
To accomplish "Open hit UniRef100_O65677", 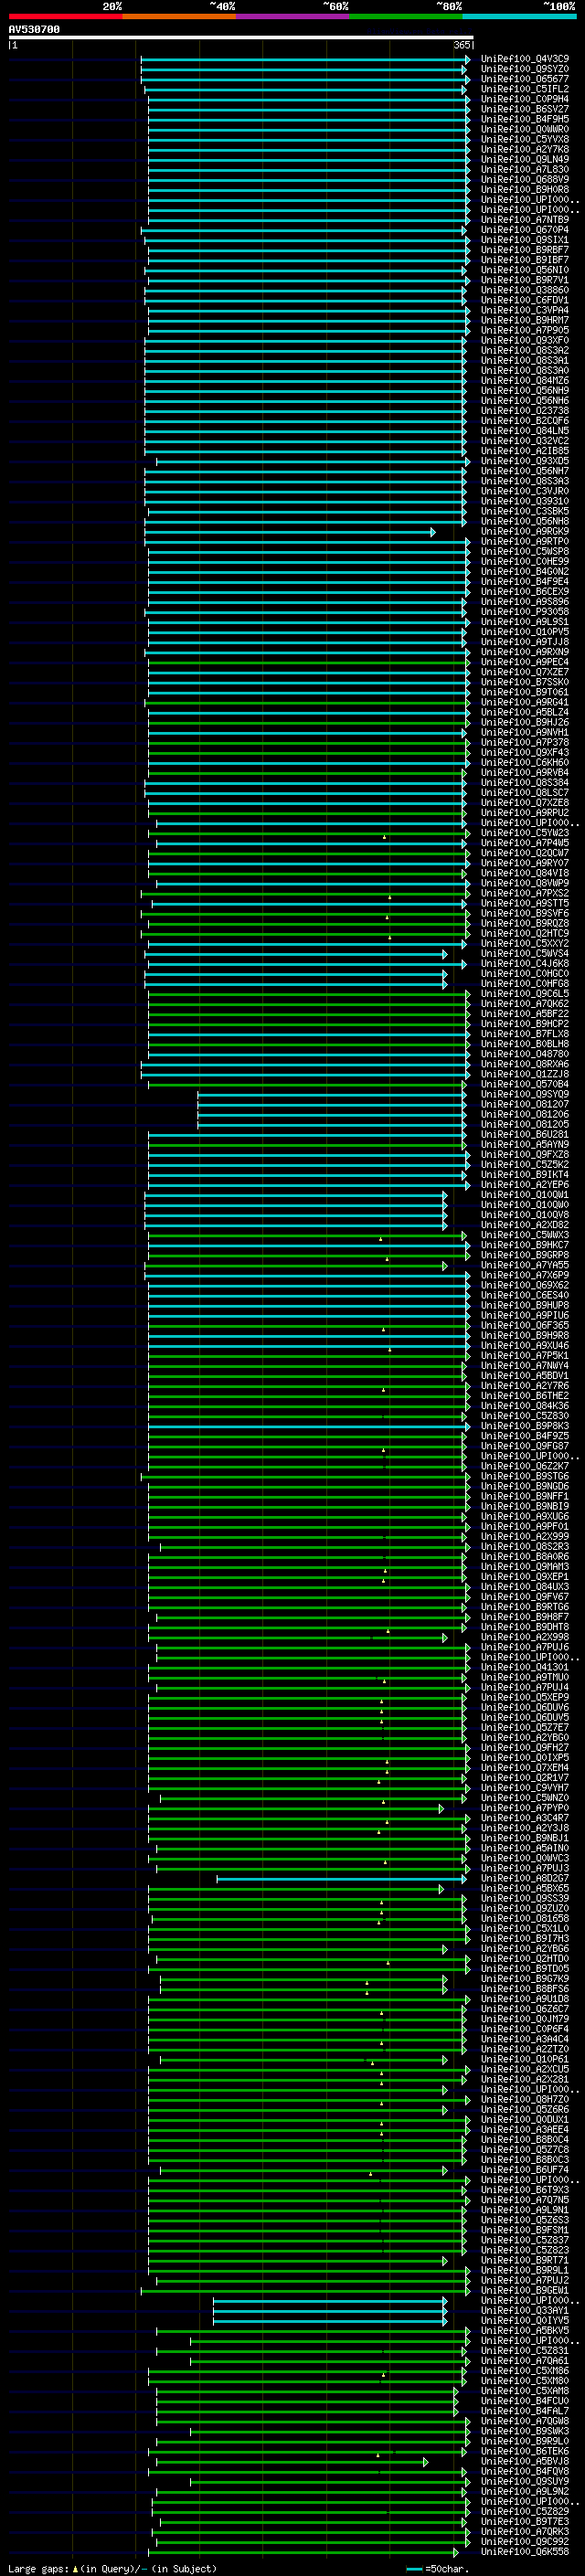I will coord(524,79).
